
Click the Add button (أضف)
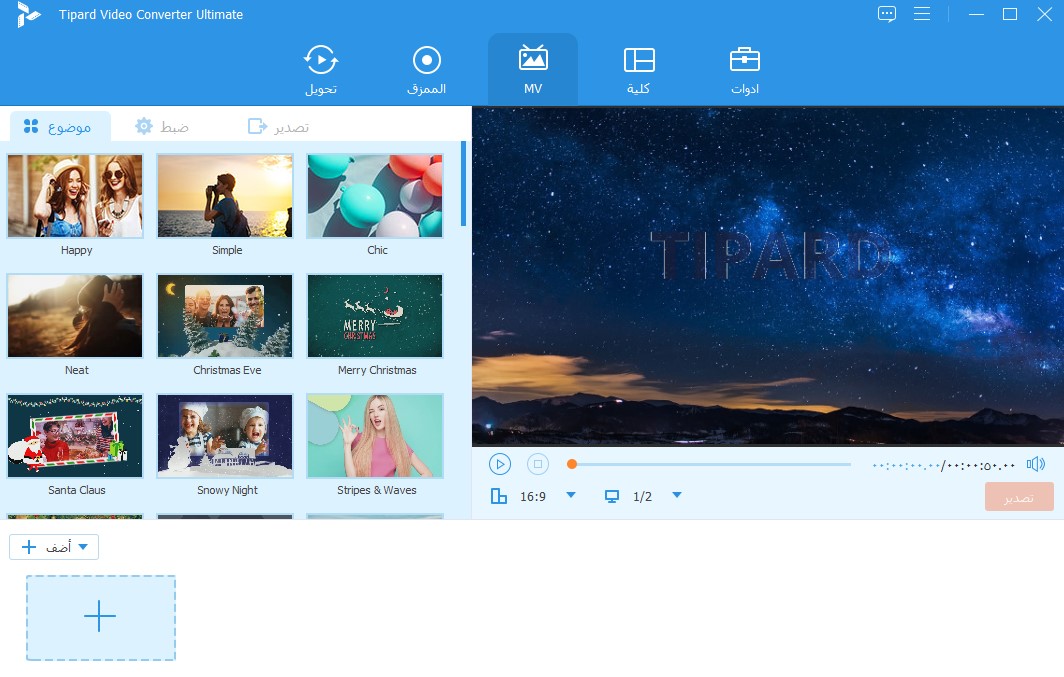click(54, 547)
